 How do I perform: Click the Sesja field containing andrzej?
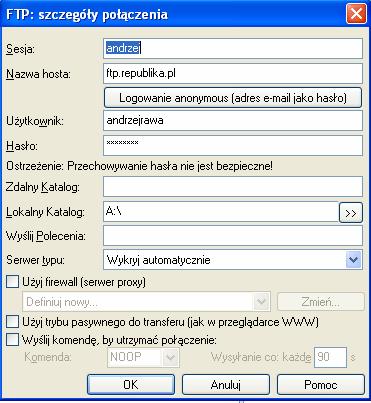233,49
